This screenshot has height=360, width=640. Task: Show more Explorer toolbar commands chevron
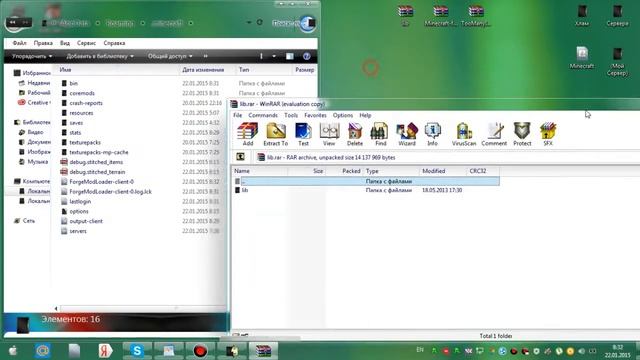(205, 56)
